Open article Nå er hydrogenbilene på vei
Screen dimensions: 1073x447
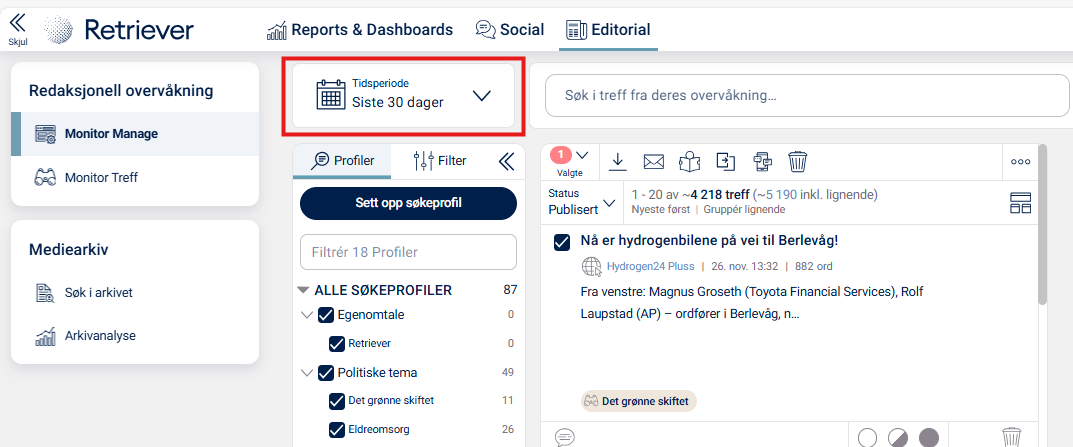(x=710, y=241)
